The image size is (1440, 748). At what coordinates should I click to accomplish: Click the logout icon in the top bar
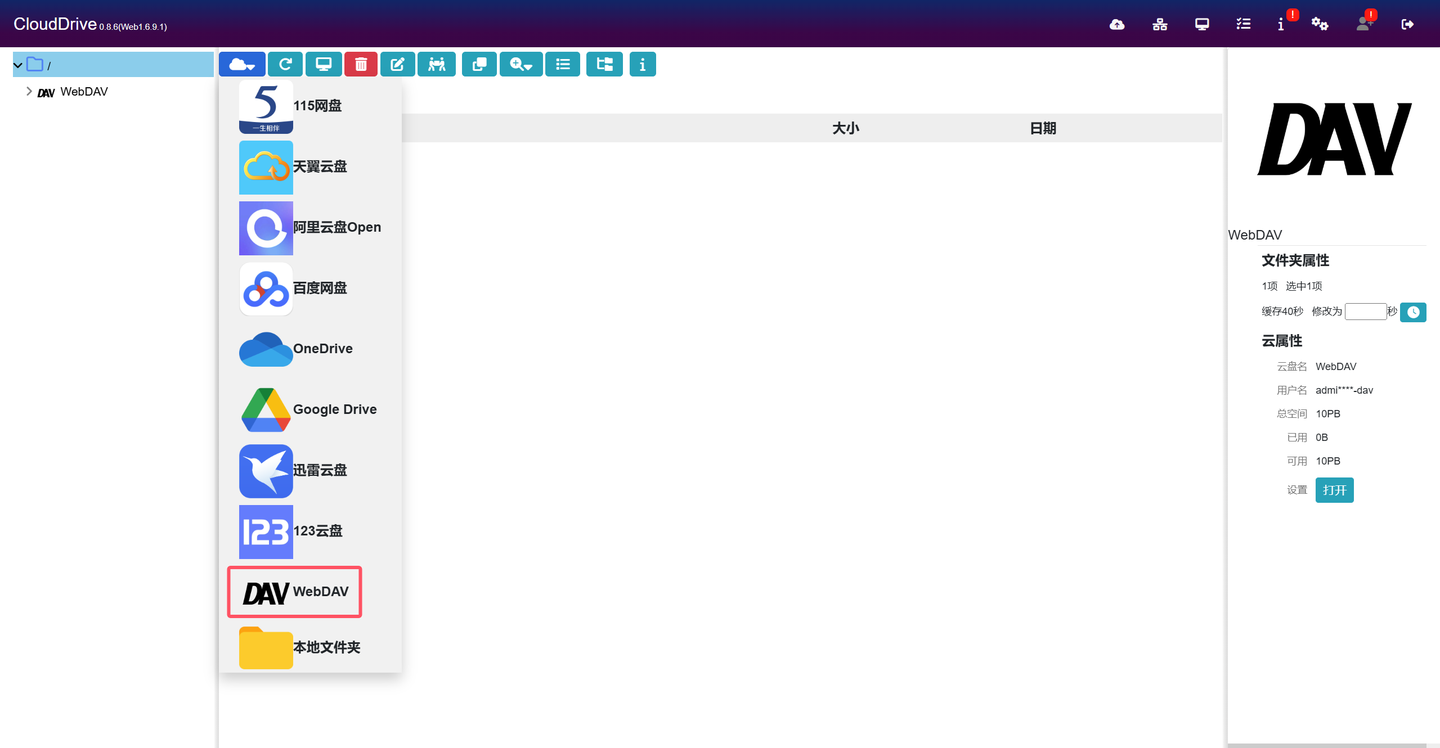[x=1407, y=23]
